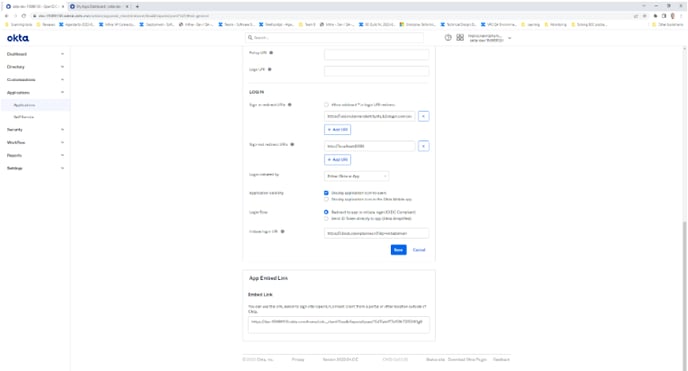Expand the Reports sidebar section

click(x=35, y=155)
